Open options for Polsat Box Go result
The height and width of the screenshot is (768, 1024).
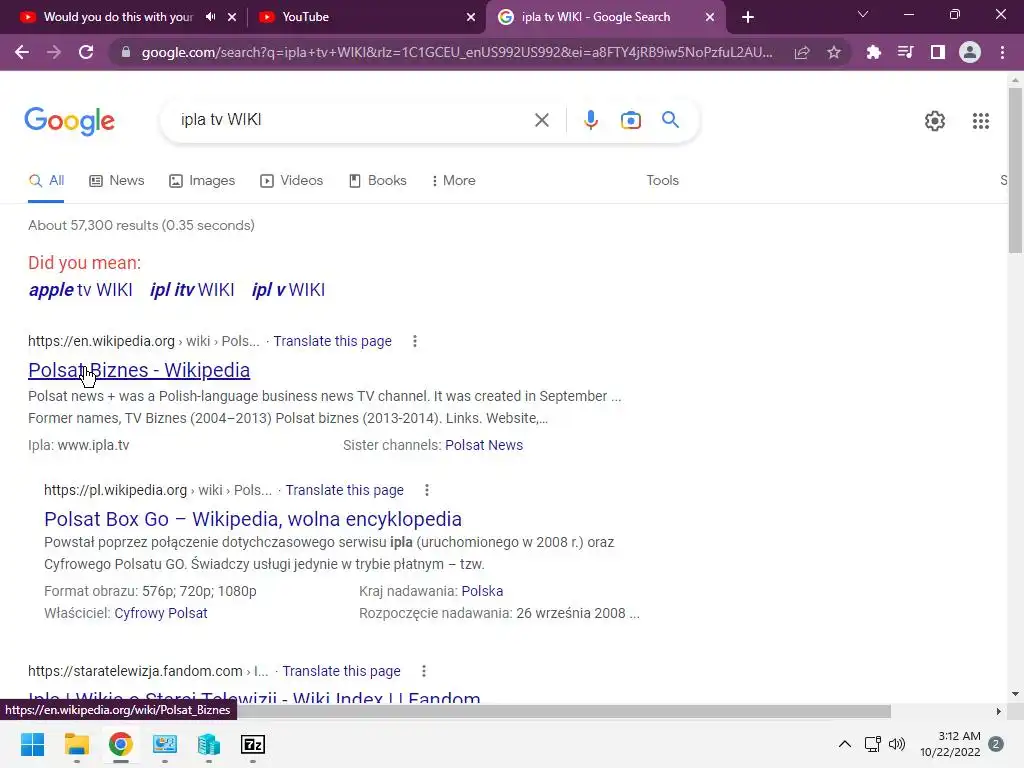point(426,490)
